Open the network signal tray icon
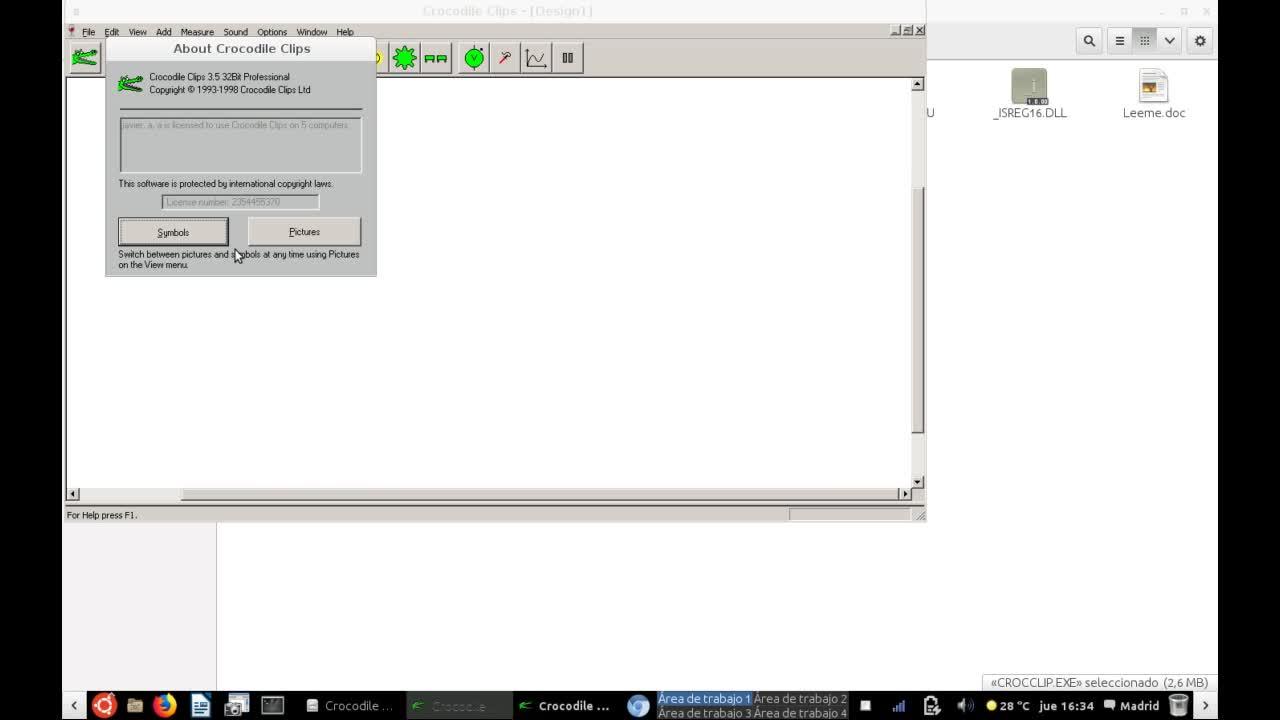 pos(898,706)
